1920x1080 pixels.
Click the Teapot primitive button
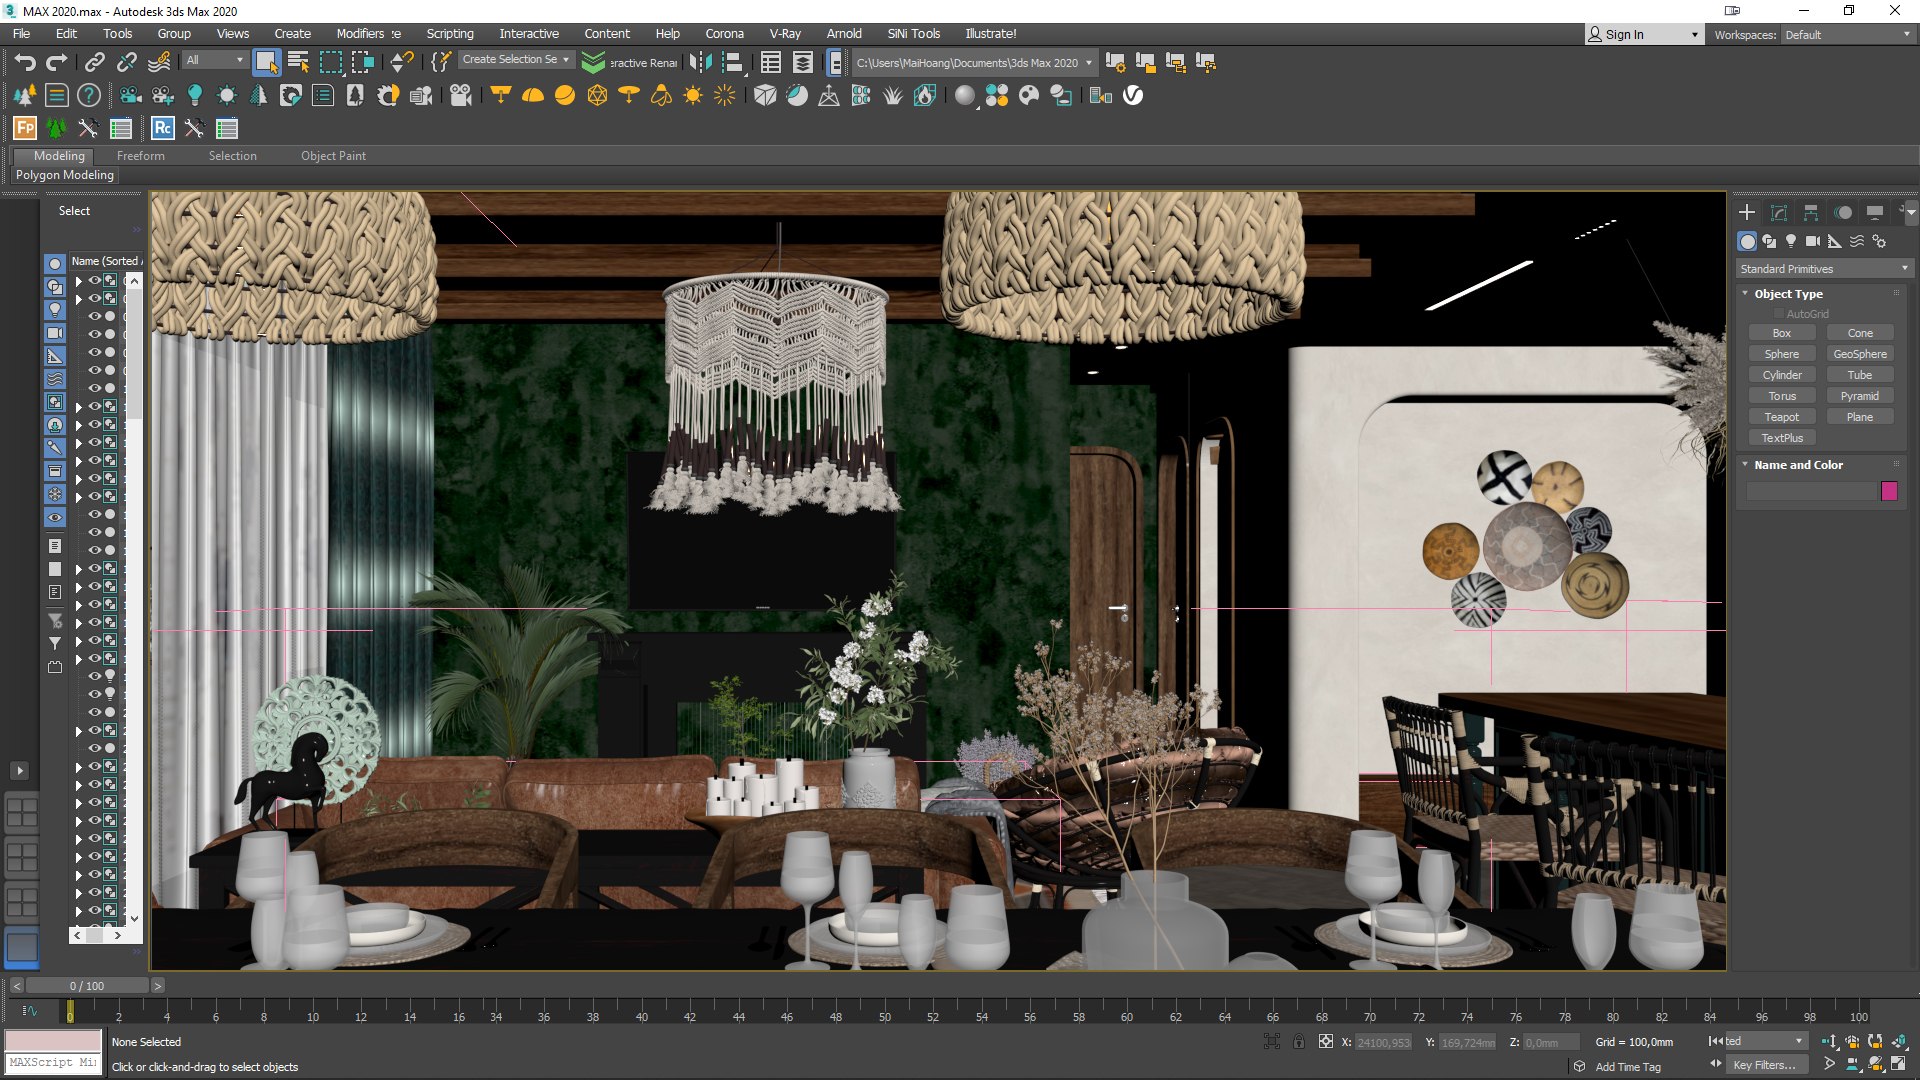1781,417
